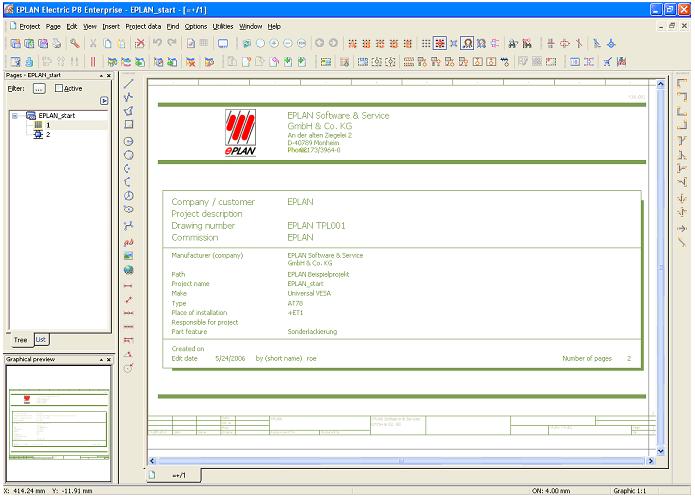Screen dimensions: 695x500
Task: Click the horizontal scrollbar right arrow
Action: pyautogui.click(x=651, y=461)
